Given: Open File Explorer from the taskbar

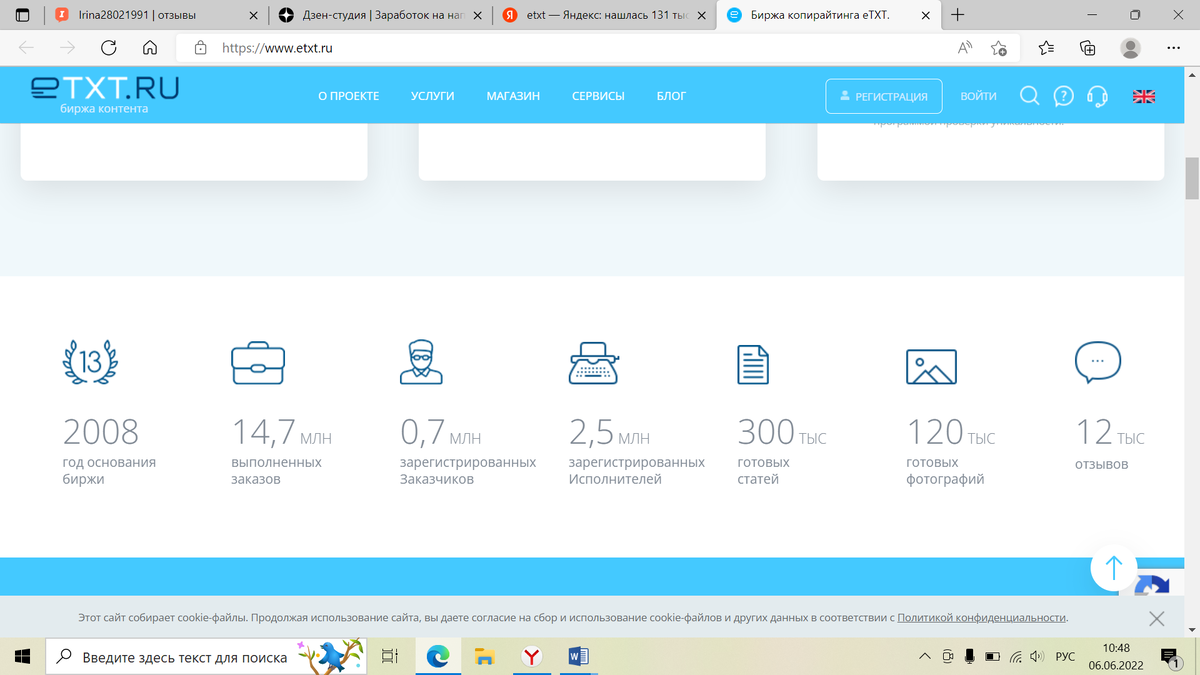Looking at the screenshot, I should (485, 656).
